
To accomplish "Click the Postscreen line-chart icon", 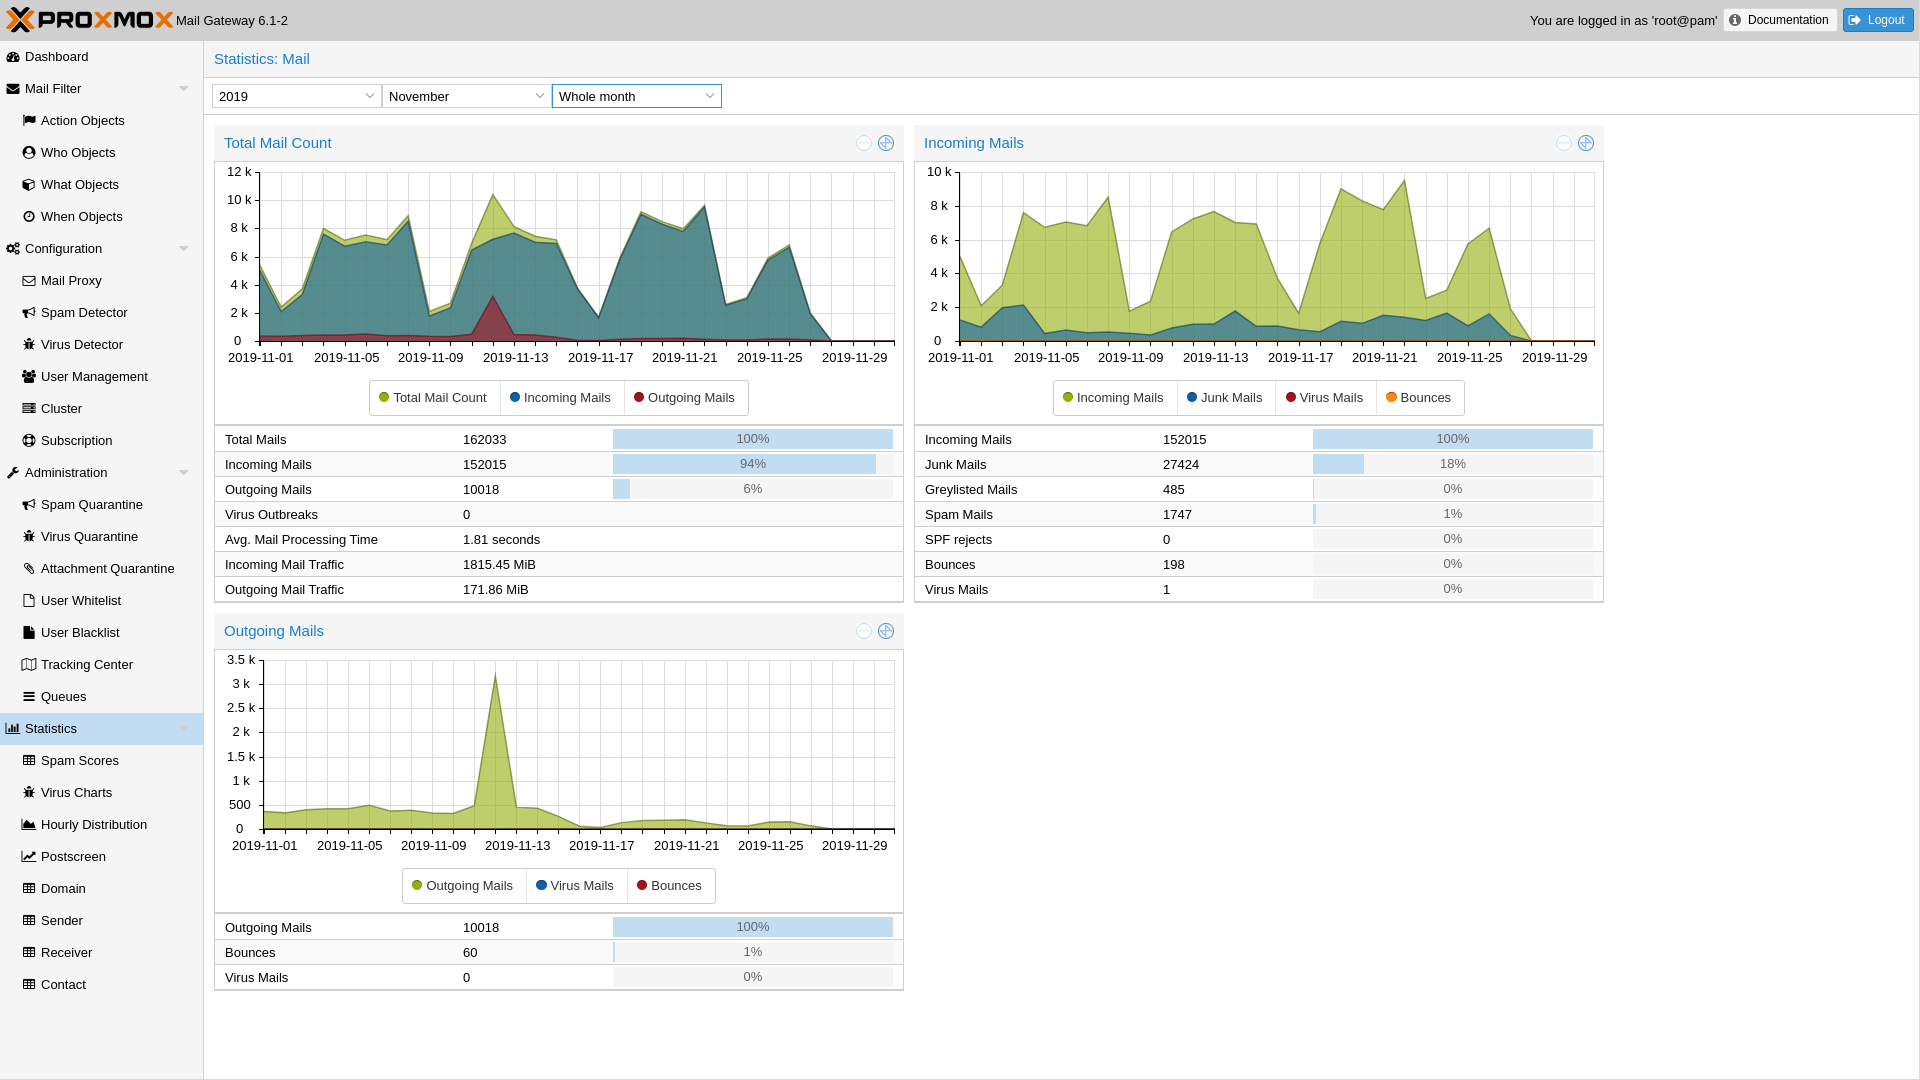I will (x=28, y=856).
